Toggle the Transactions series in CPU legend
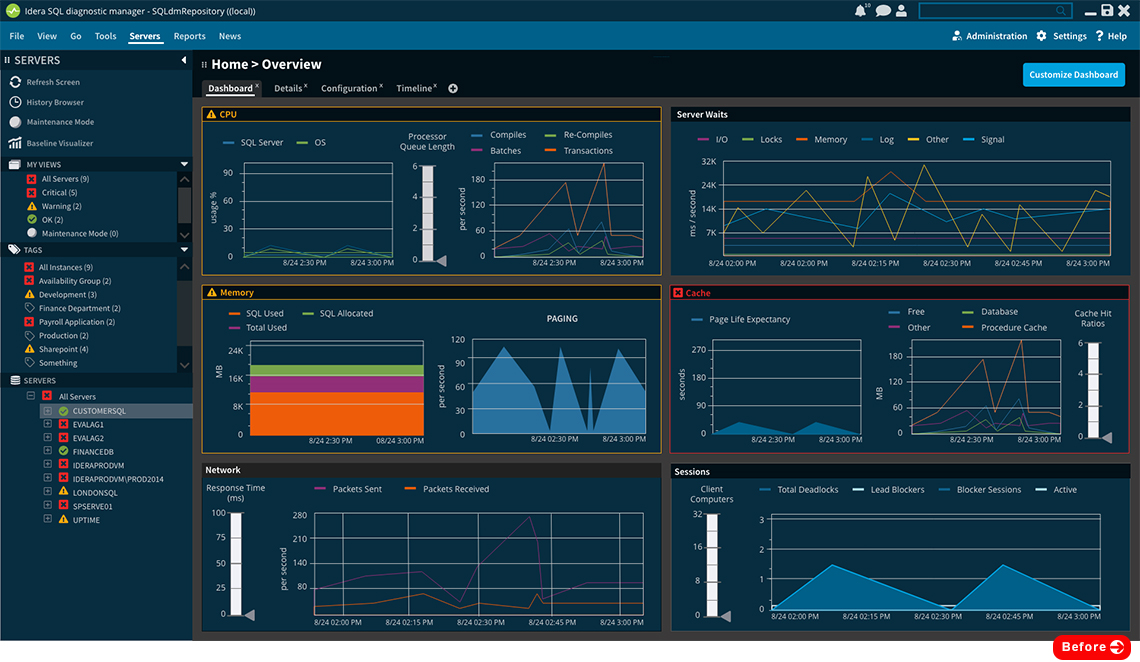 point(550,151)
